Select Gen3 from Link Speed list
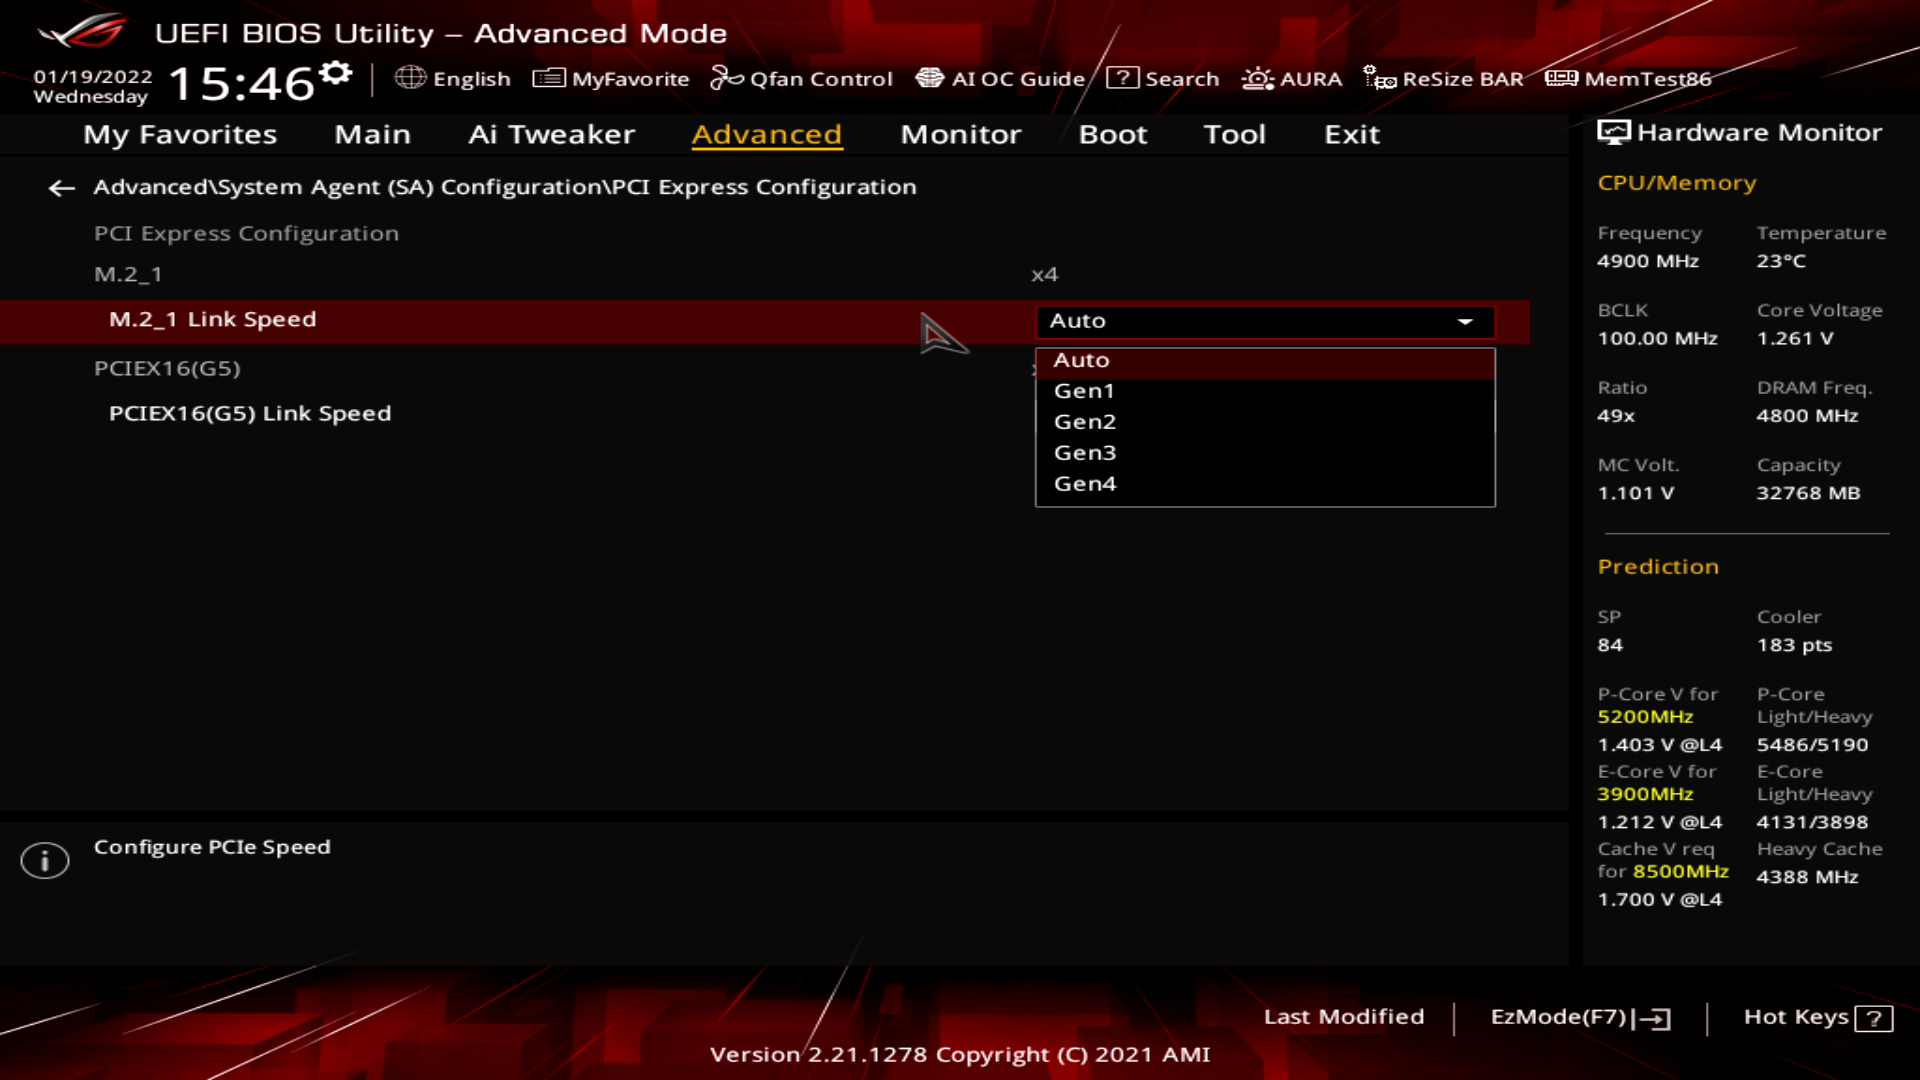1920x1080 pixels. click(1084, 452)
